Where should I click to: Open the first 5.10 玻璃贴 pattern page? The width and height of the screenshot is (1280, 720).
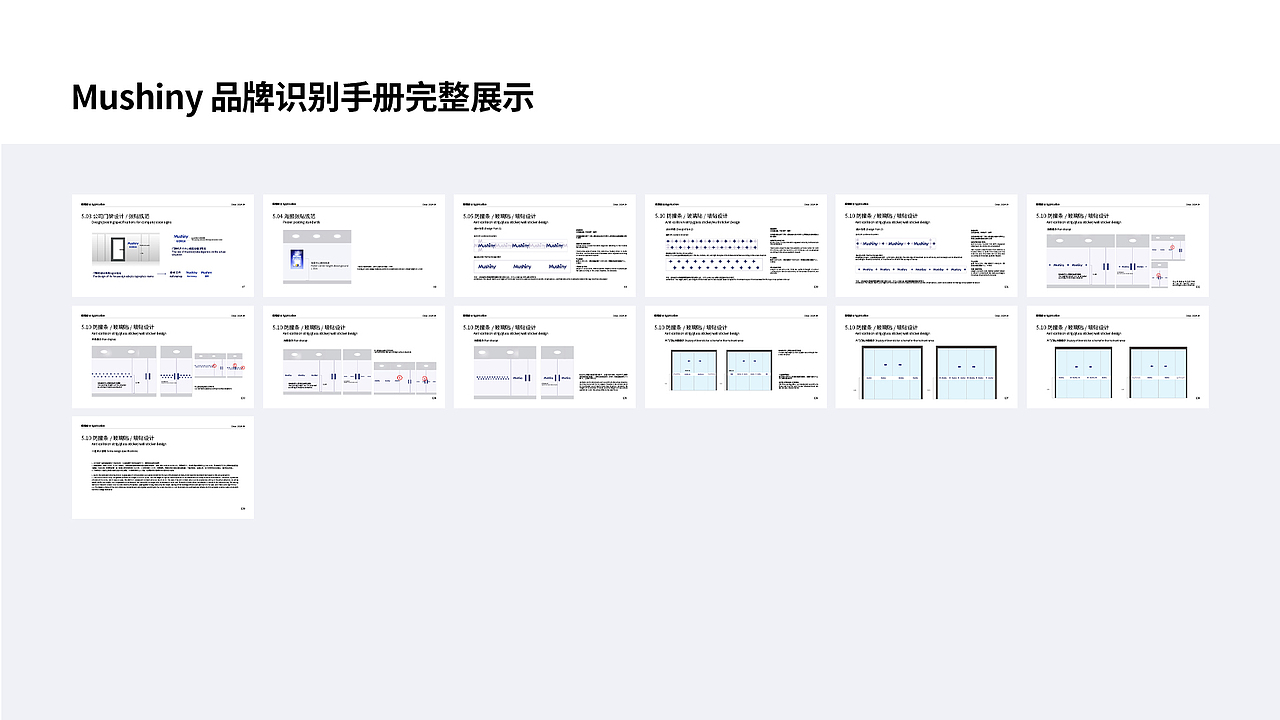click(735, 245)
